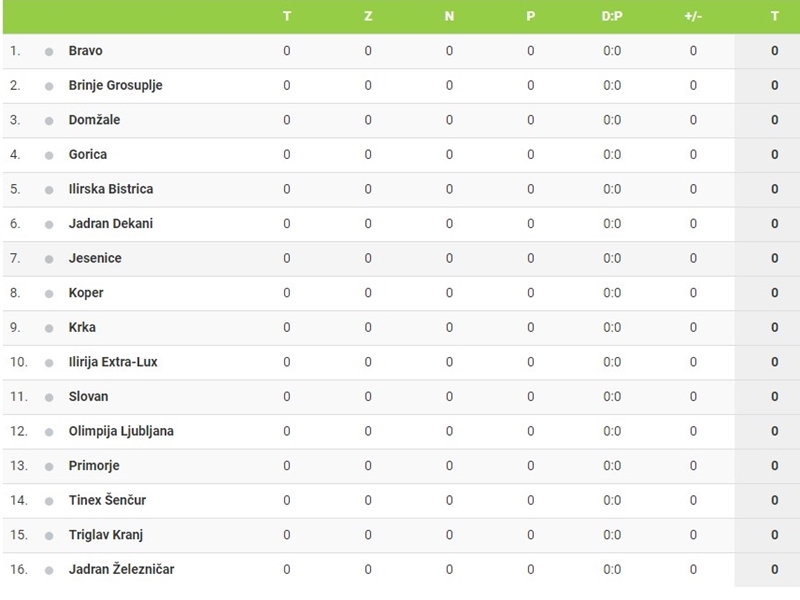The image size is (800, 600).
Task: Open the Slovan team page
Action: 88,396
